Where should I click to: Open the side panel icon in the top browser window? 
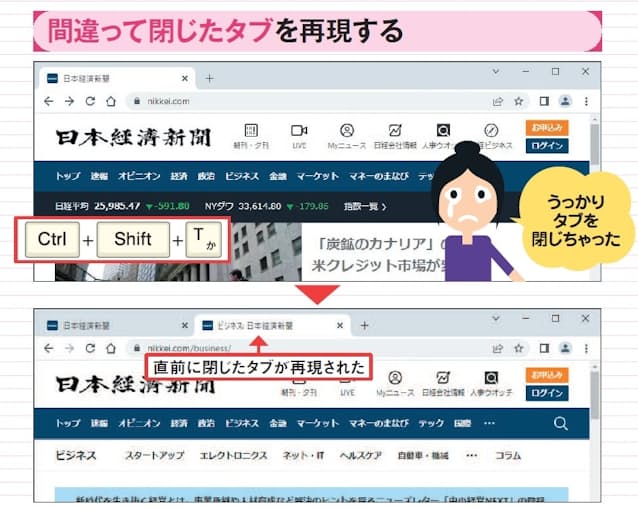click(x=544, y=101)
